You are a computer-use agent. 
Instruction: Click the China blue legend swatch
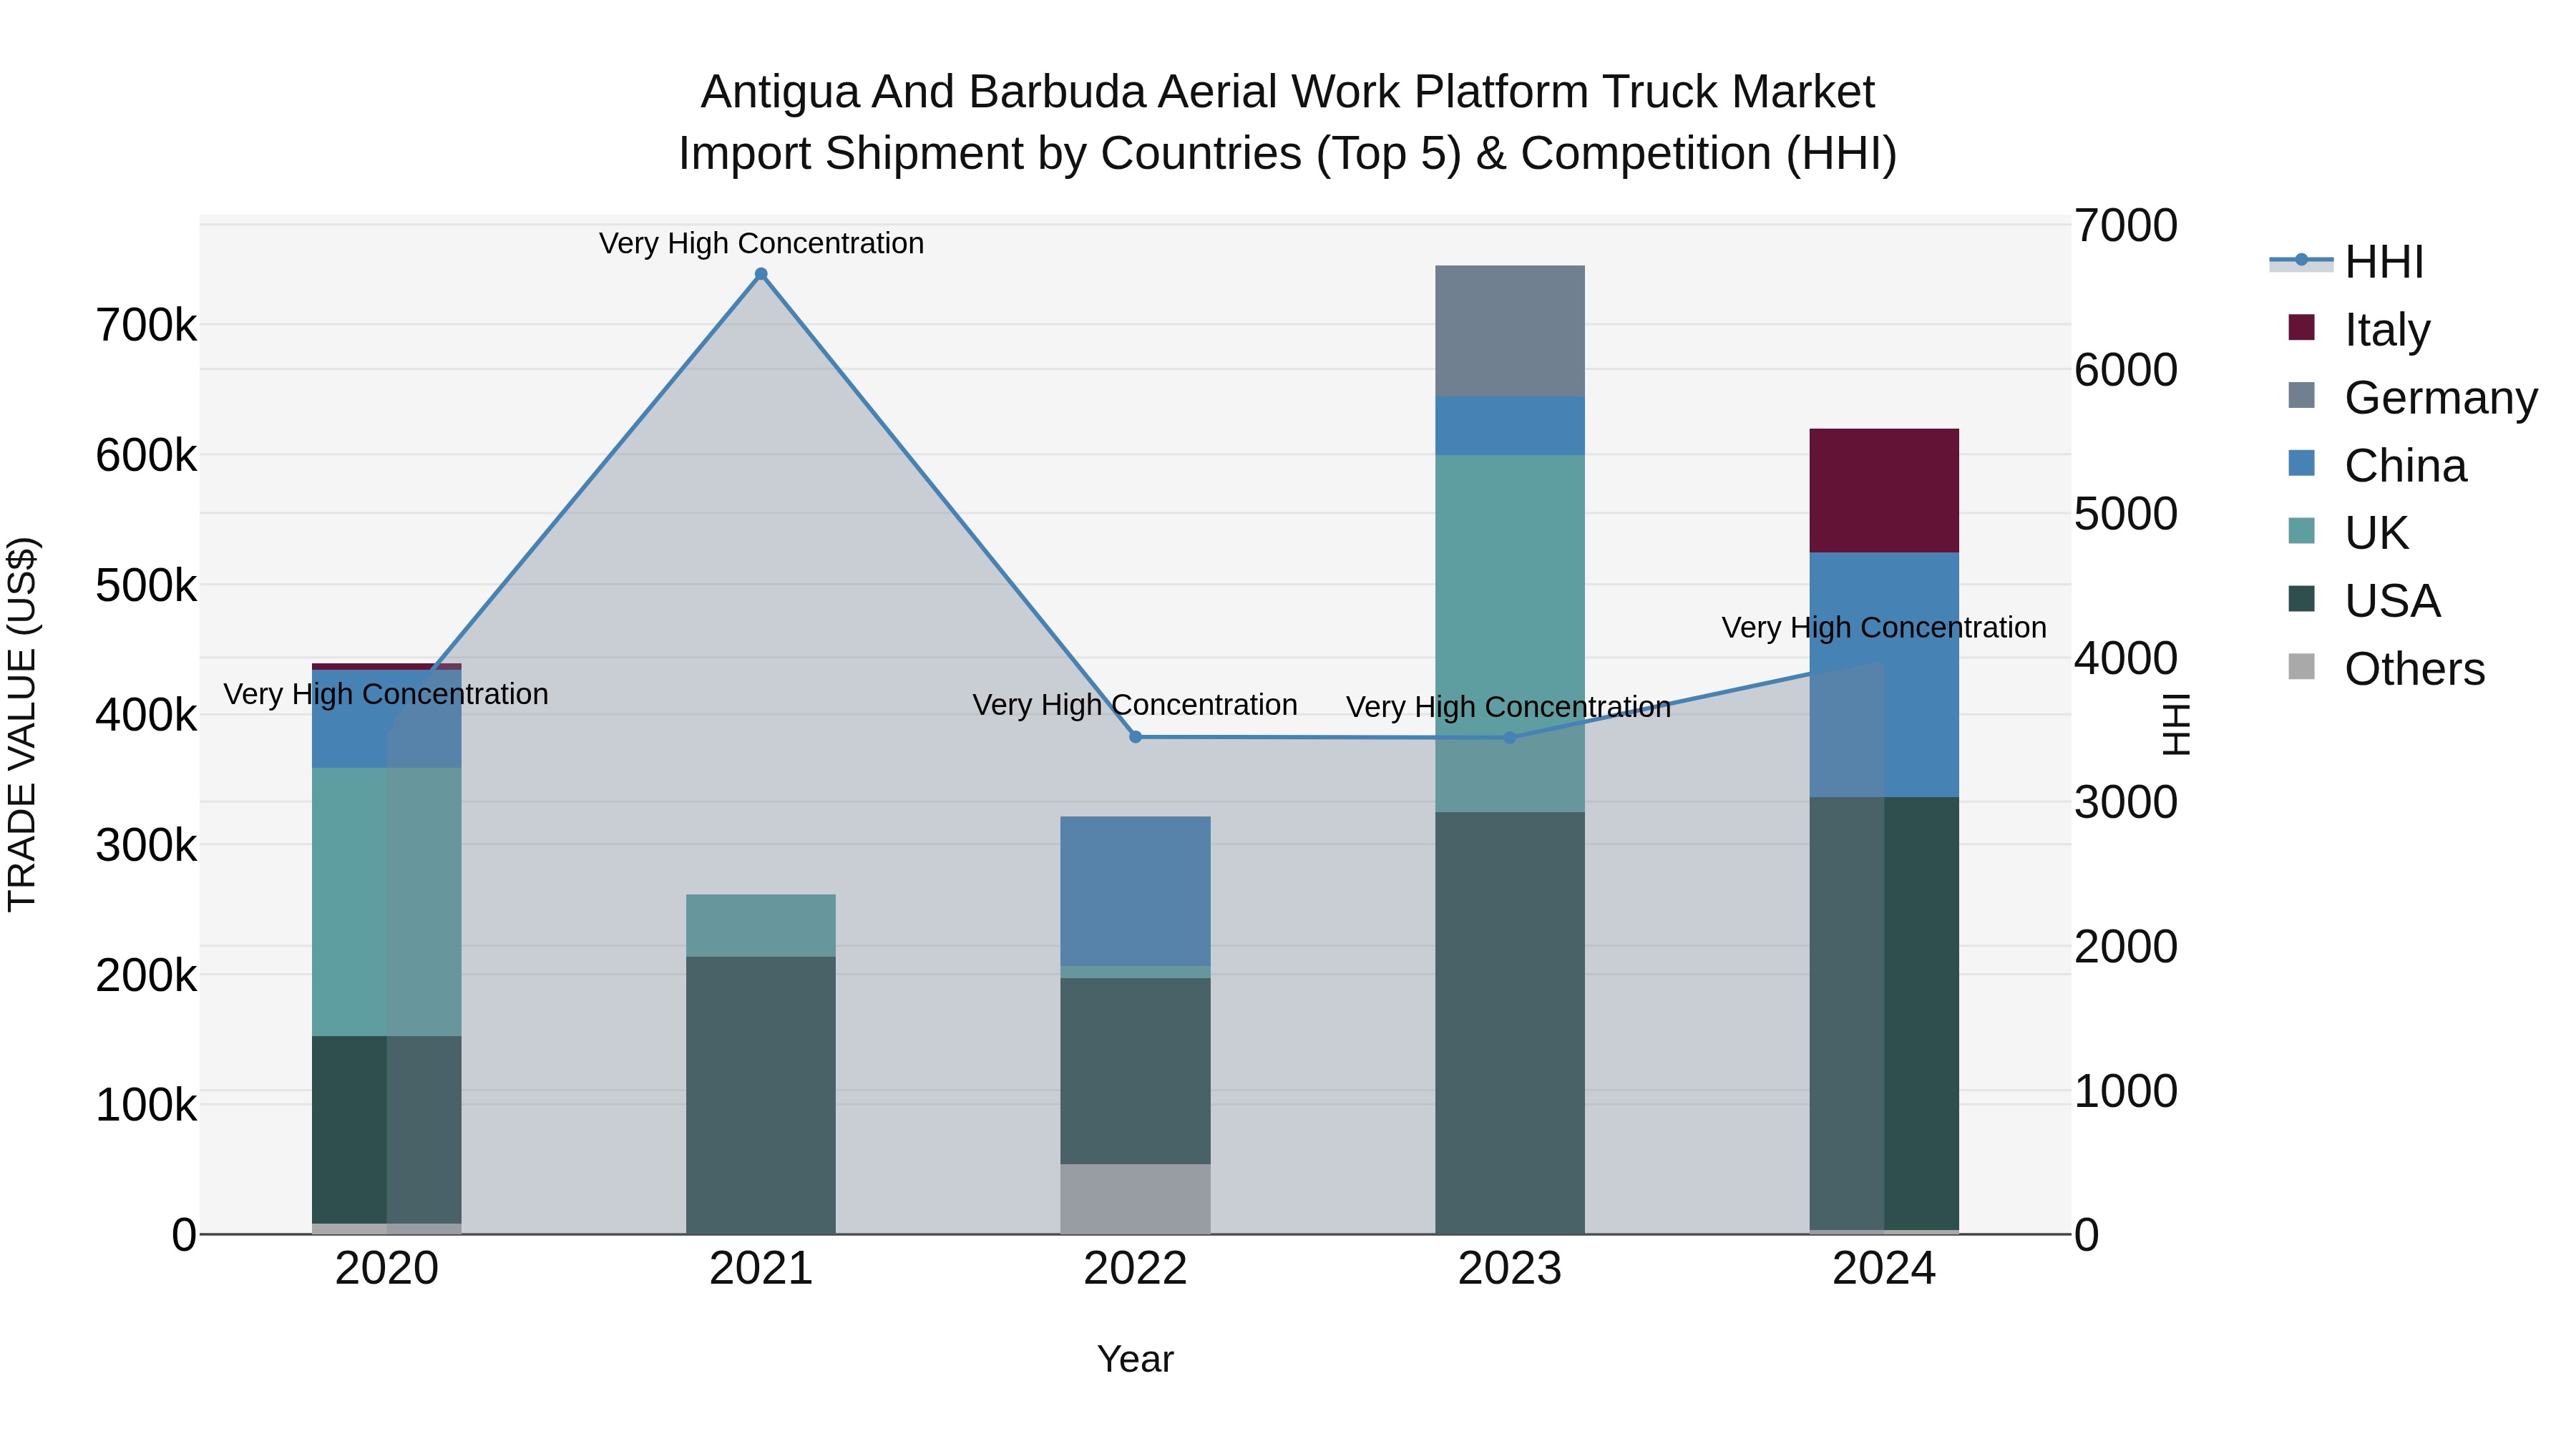[2301, 463]
